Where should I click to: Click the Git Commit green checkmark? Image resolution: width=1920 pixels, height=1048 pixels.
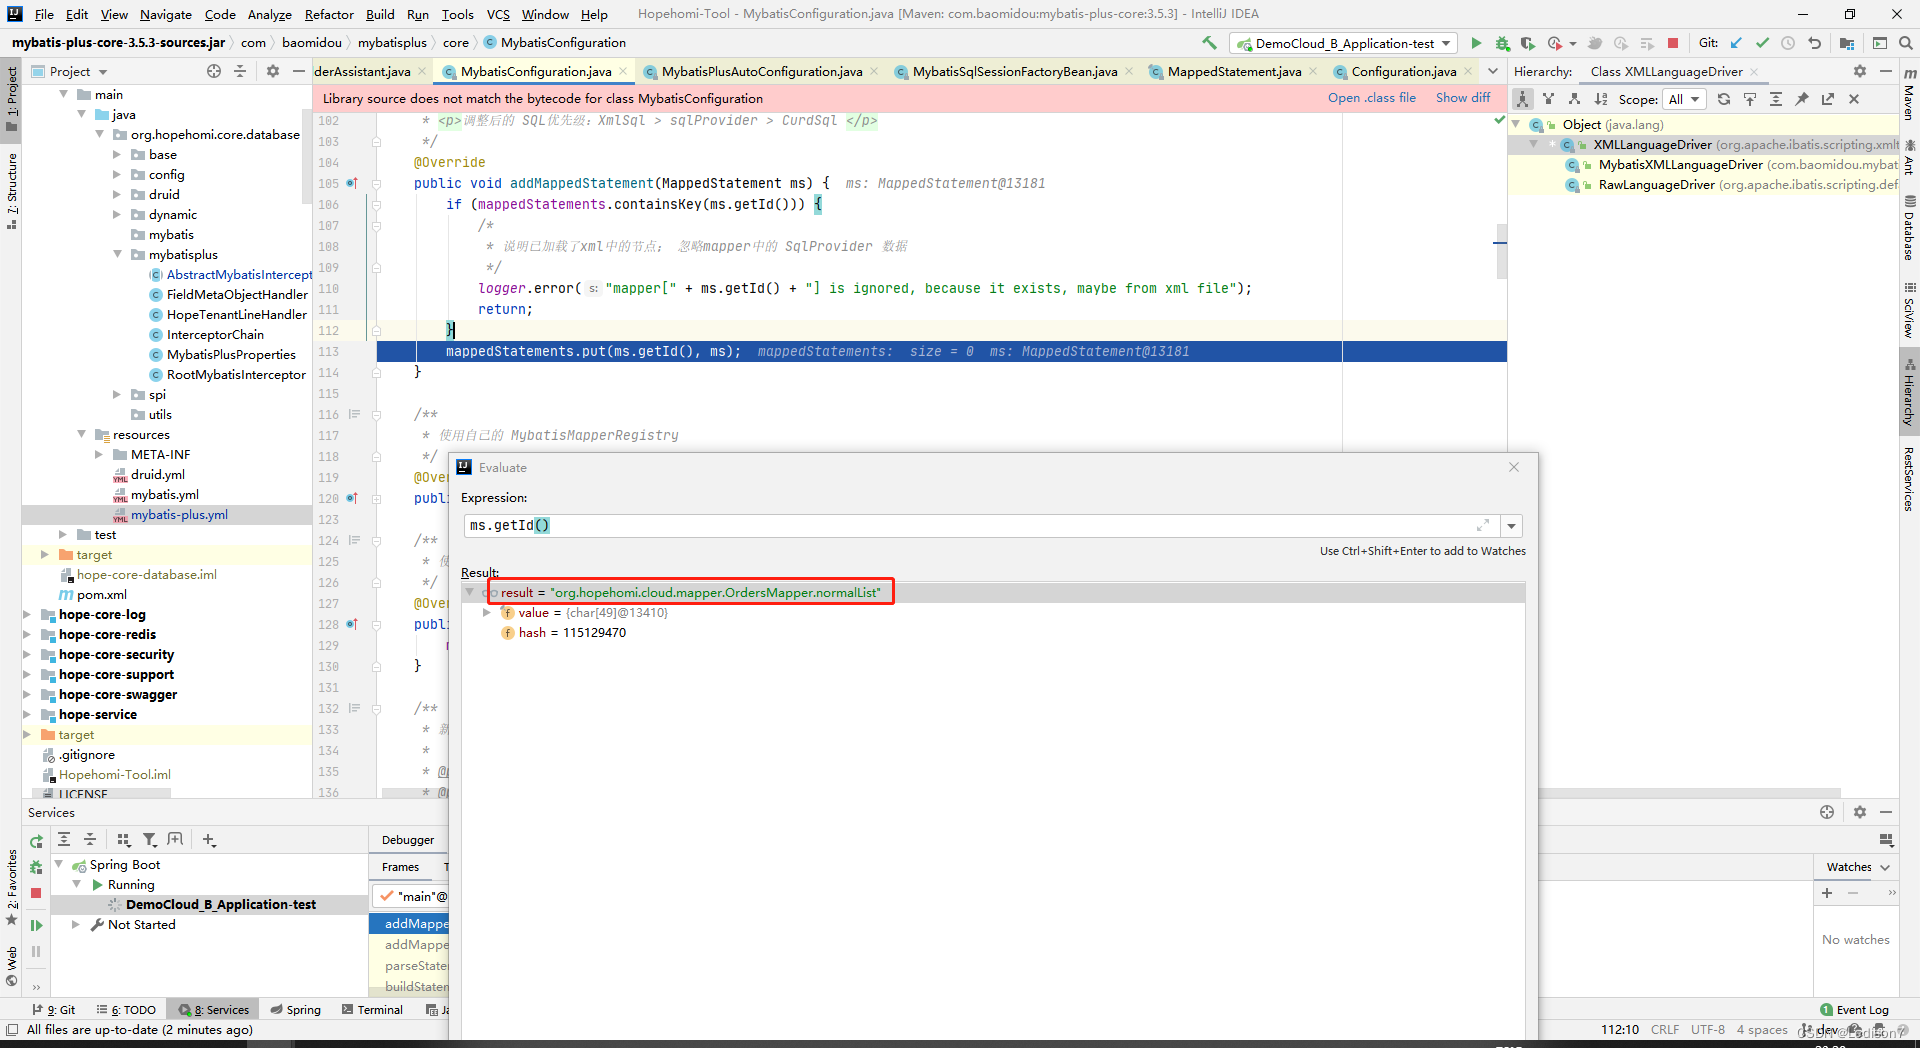point(1762,43)
